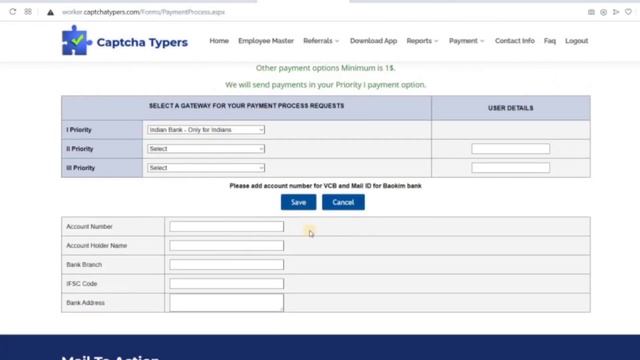Click the Cancel button
The width and height of the screenshot is (640, 360).
pos(343,202)
